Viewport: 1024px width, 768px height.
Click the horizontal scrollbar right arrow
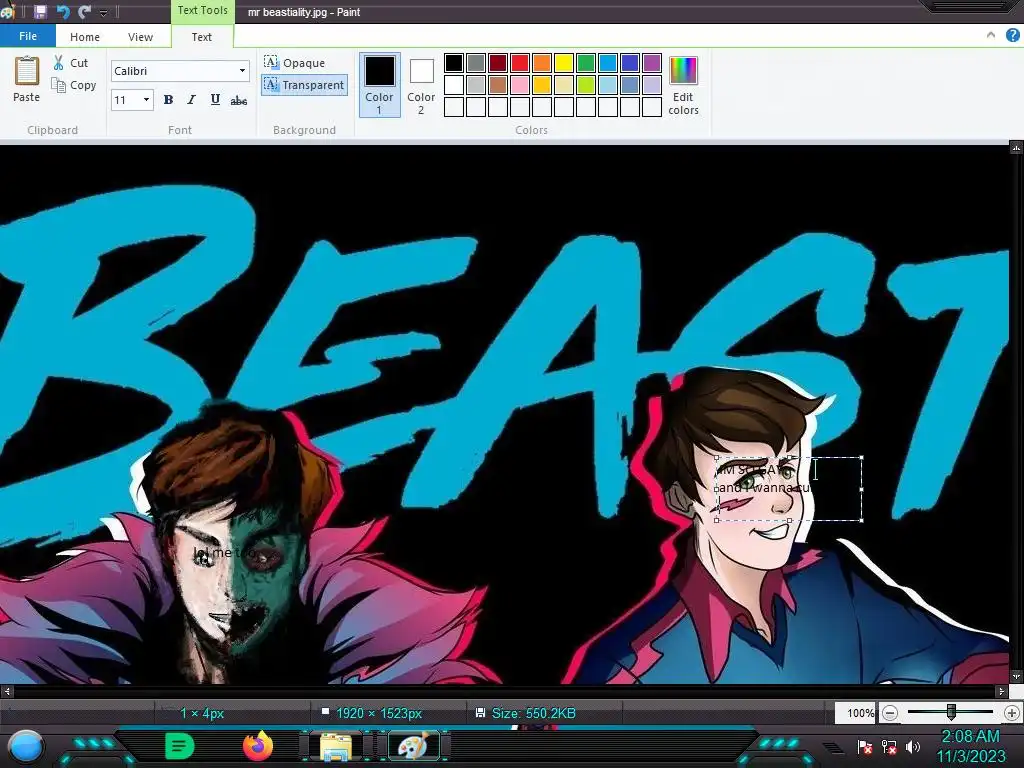tap(1002, 691)
